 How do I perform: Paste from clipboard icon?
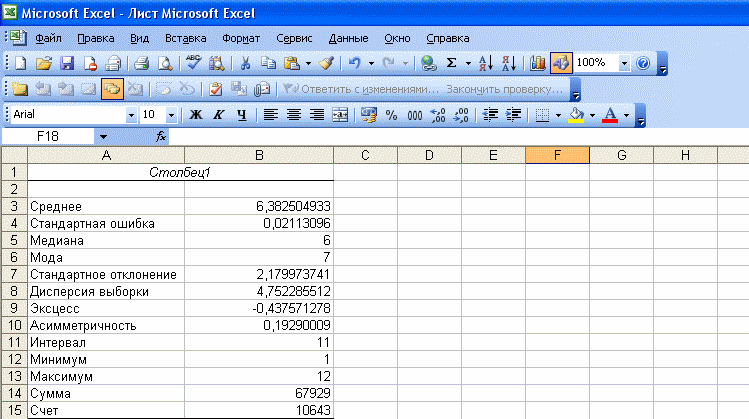point(292,63)
